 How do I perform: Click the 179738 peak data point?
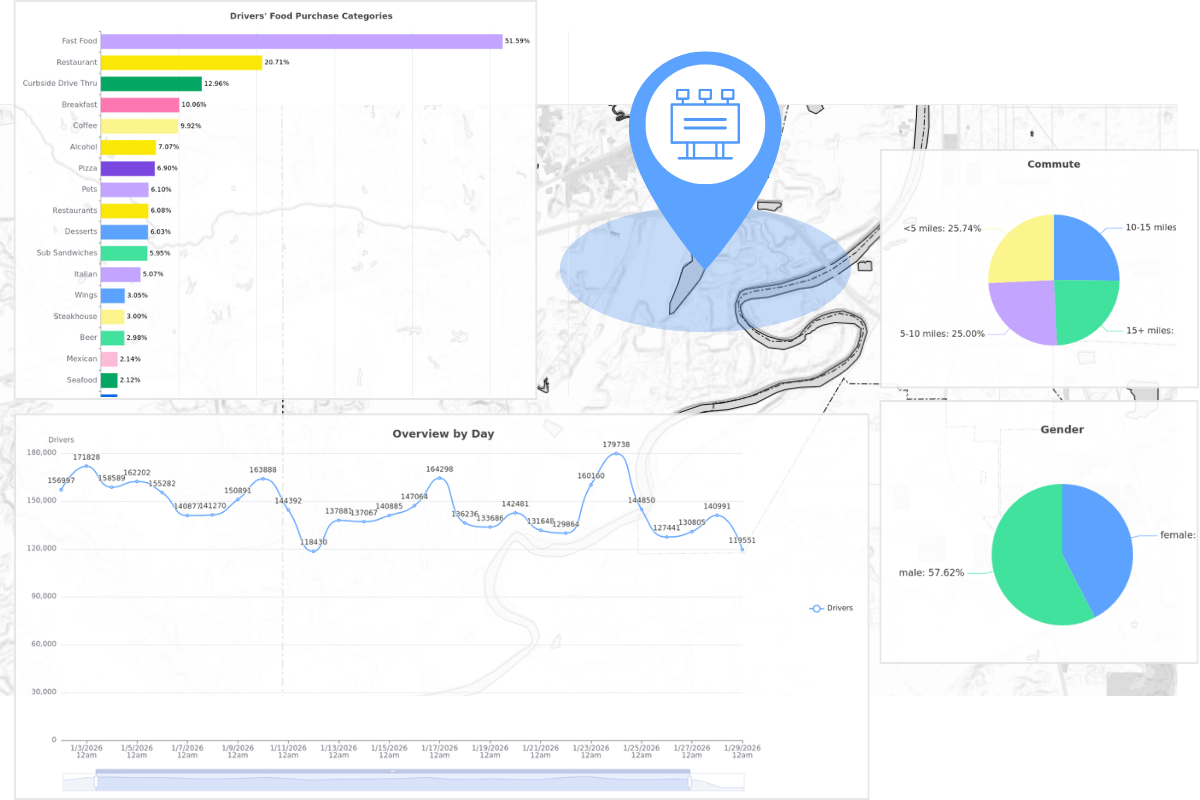tap(616, 454)
